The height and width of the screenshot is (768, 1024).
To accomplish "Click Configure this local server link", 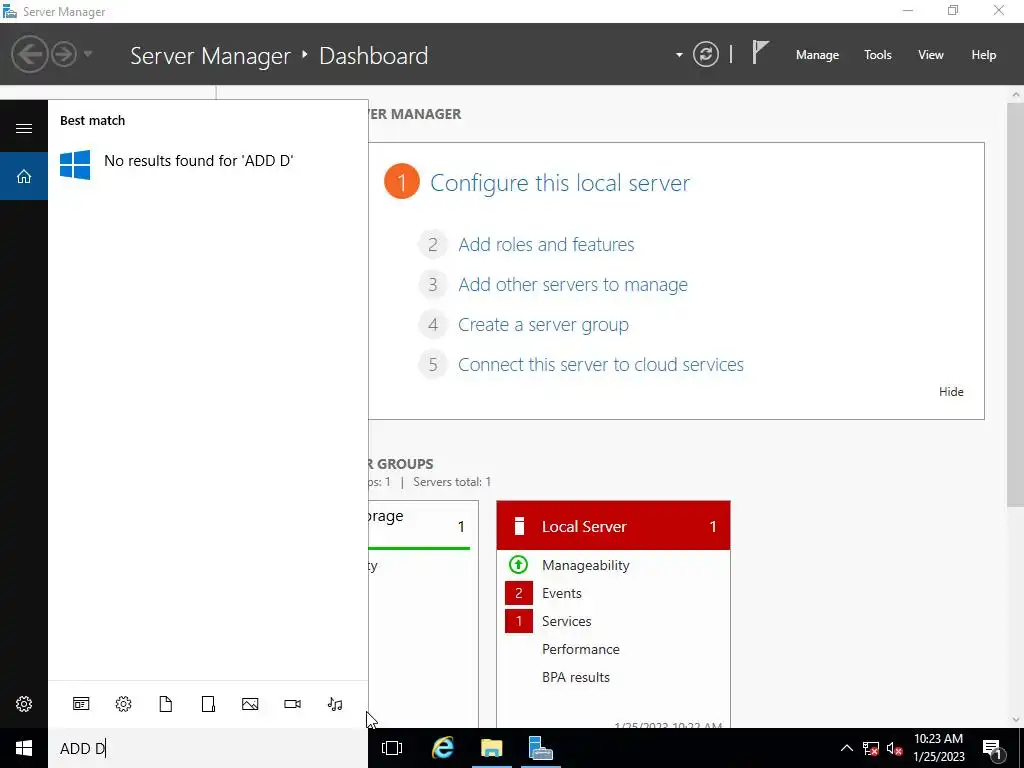I will click(560, 183).
